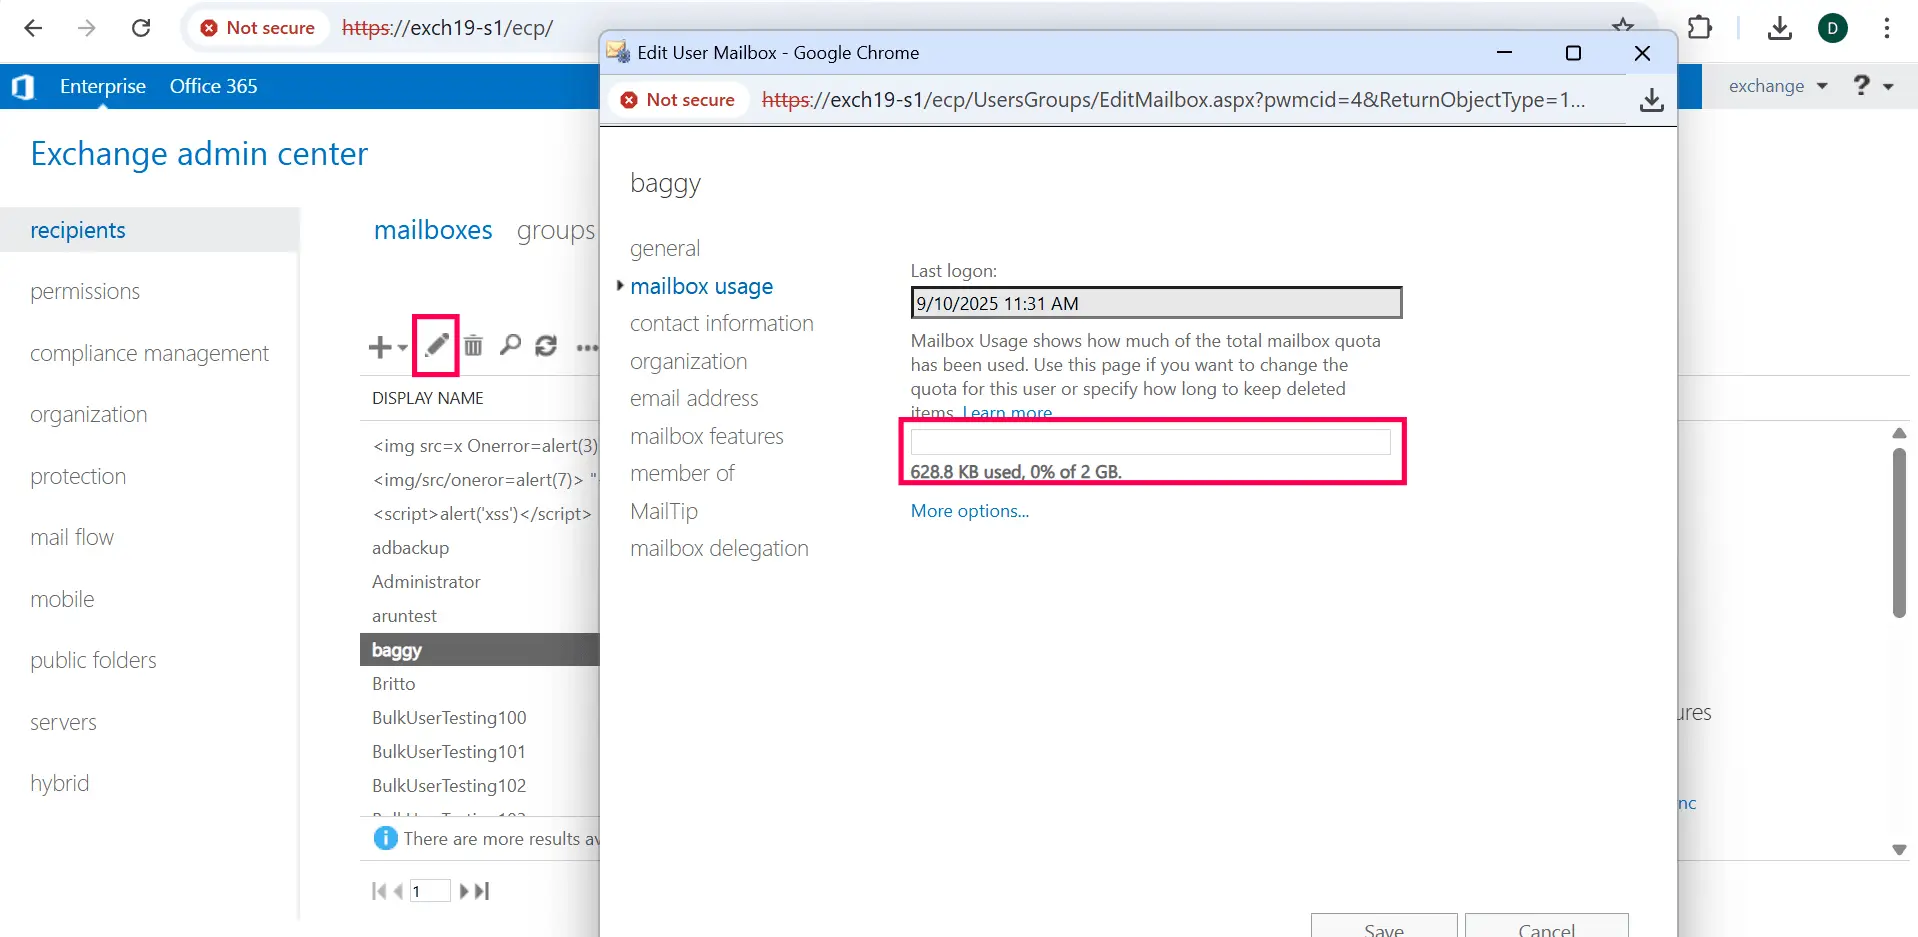Screen dimensions: 1918x937
Task: Expand the dropdown arrow beside the plus
Action: [402, 348]
